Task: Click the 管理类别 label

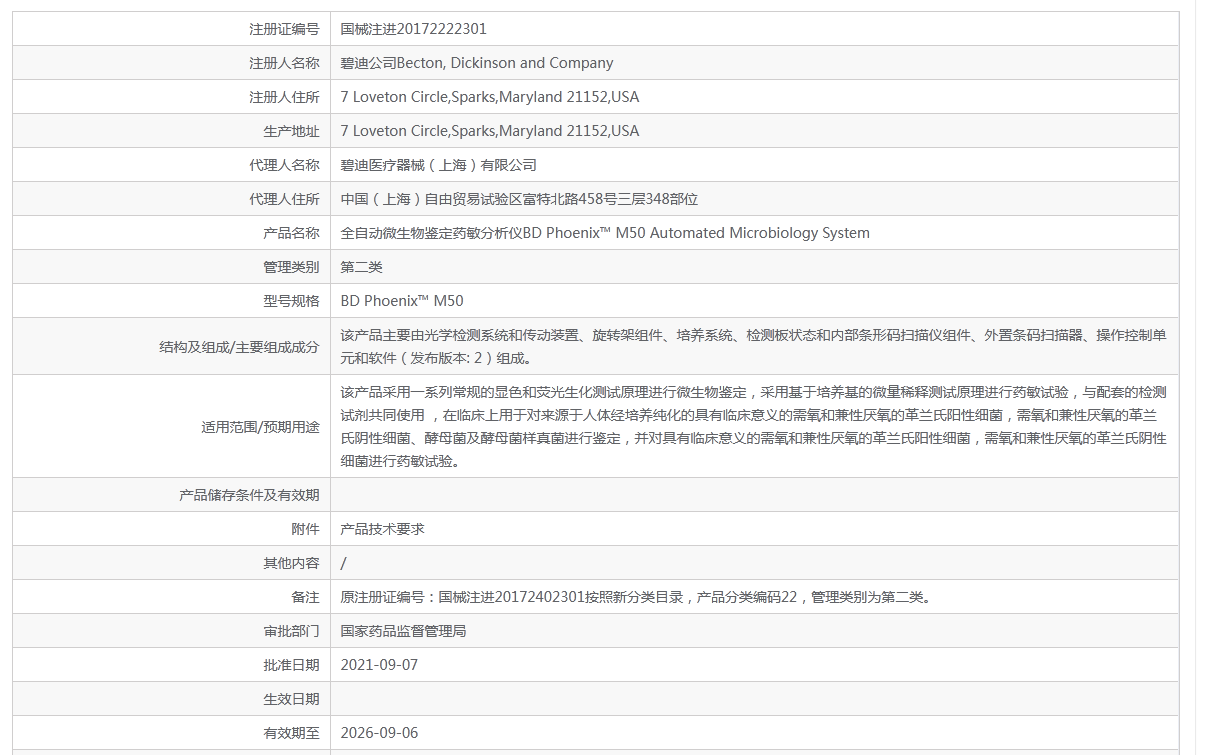Action: pyautogui.click(x=291, y=267)
